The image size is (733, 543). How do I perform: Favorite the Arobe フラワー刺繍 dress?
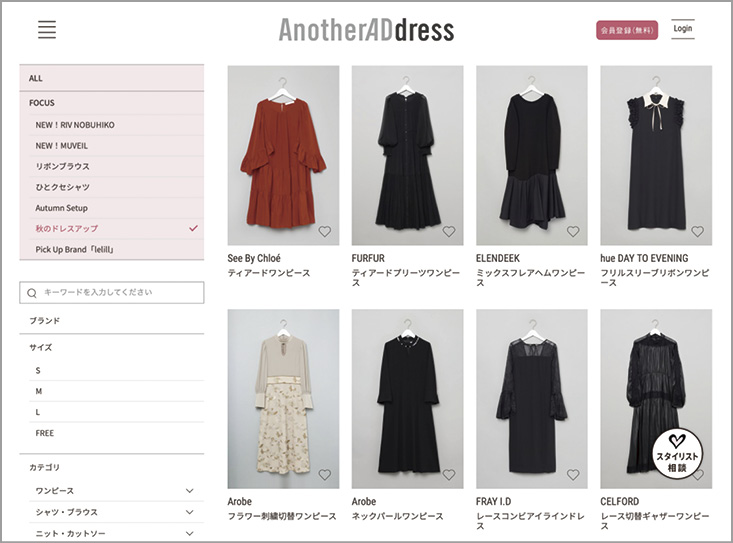pos(324,475)
